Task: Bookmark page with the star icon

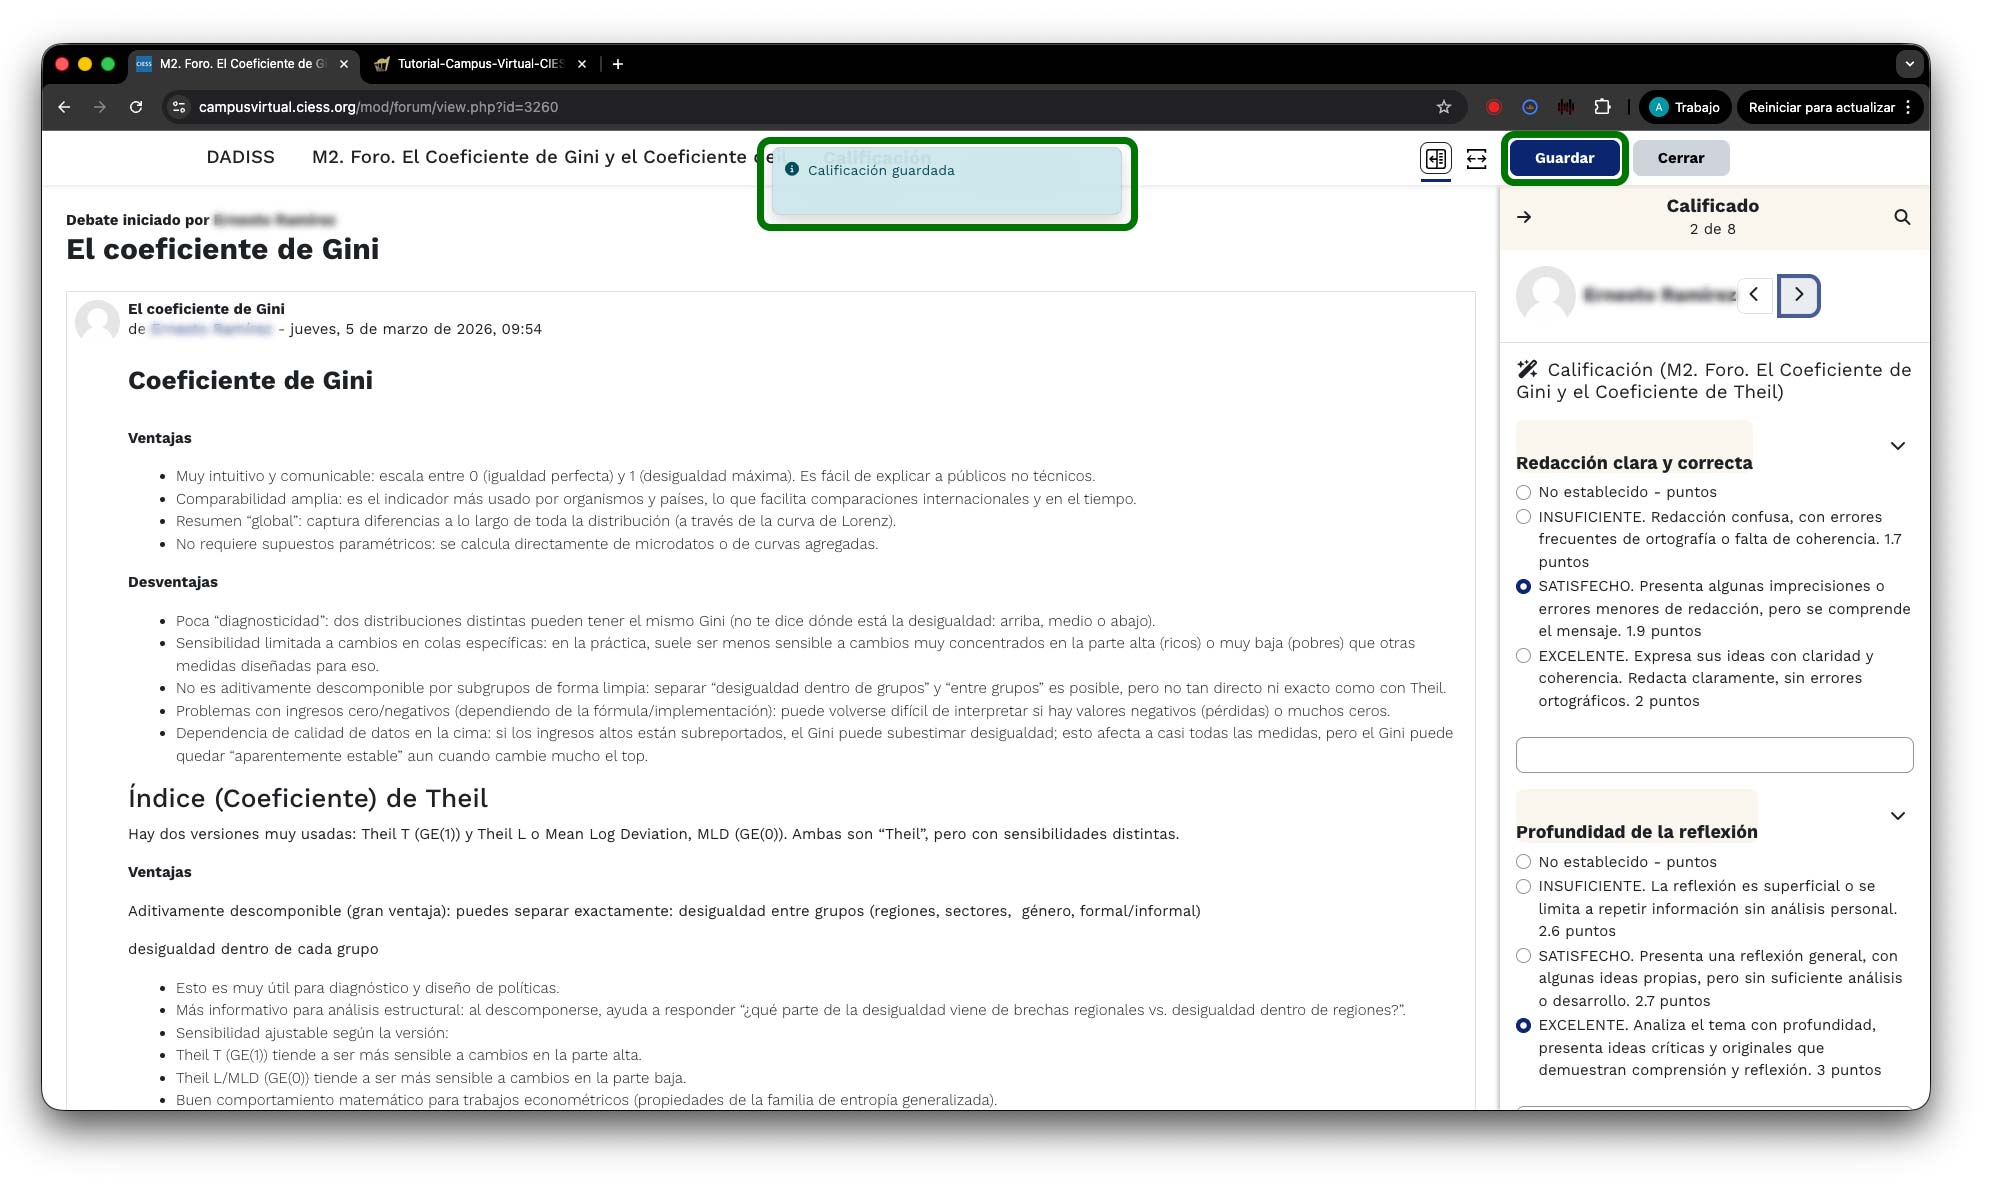Action: pyautogui.click(x=1443, y=107)
